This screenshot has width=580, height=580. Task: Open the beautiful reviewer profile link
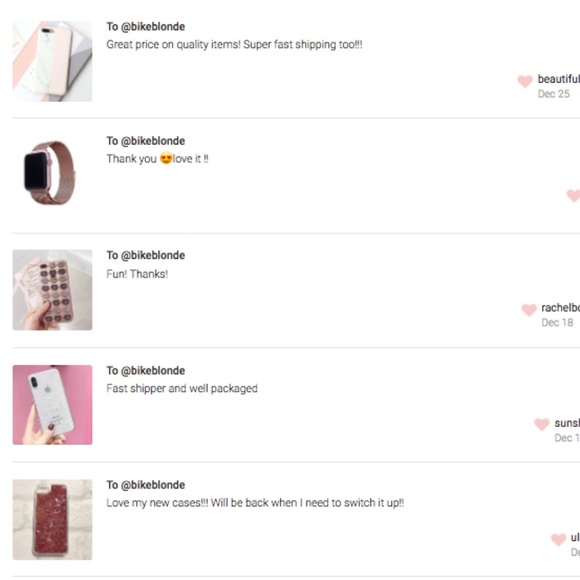pos(559,79)
